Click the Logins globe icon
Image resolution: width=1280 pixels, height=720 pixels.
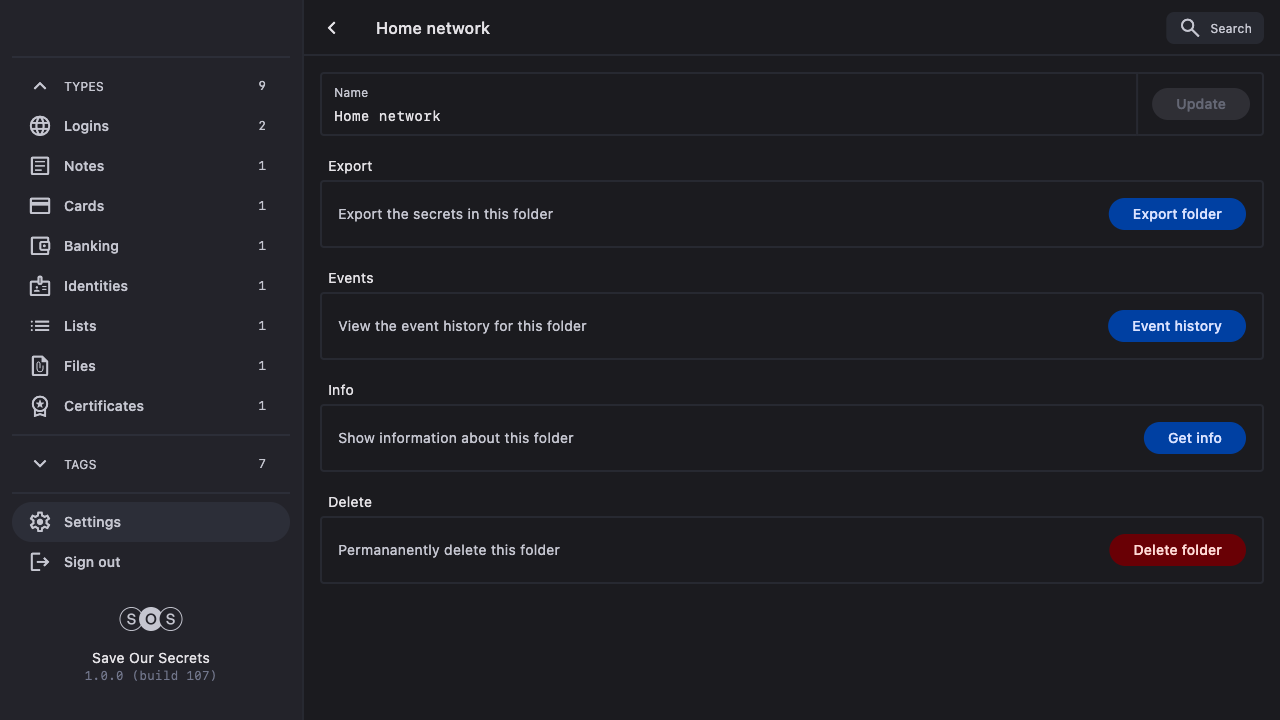coord(40,126)
